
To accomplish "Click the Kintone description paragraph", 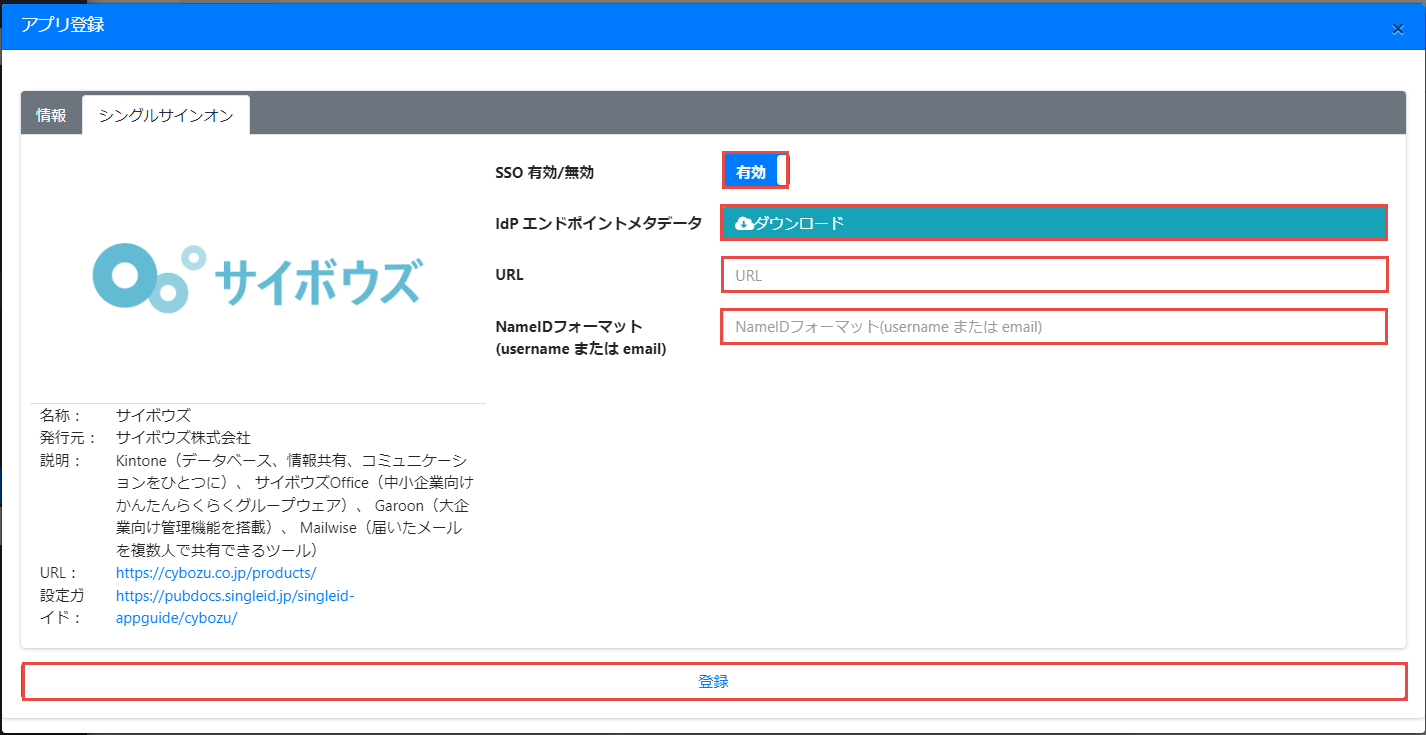I will coord(290,505).
